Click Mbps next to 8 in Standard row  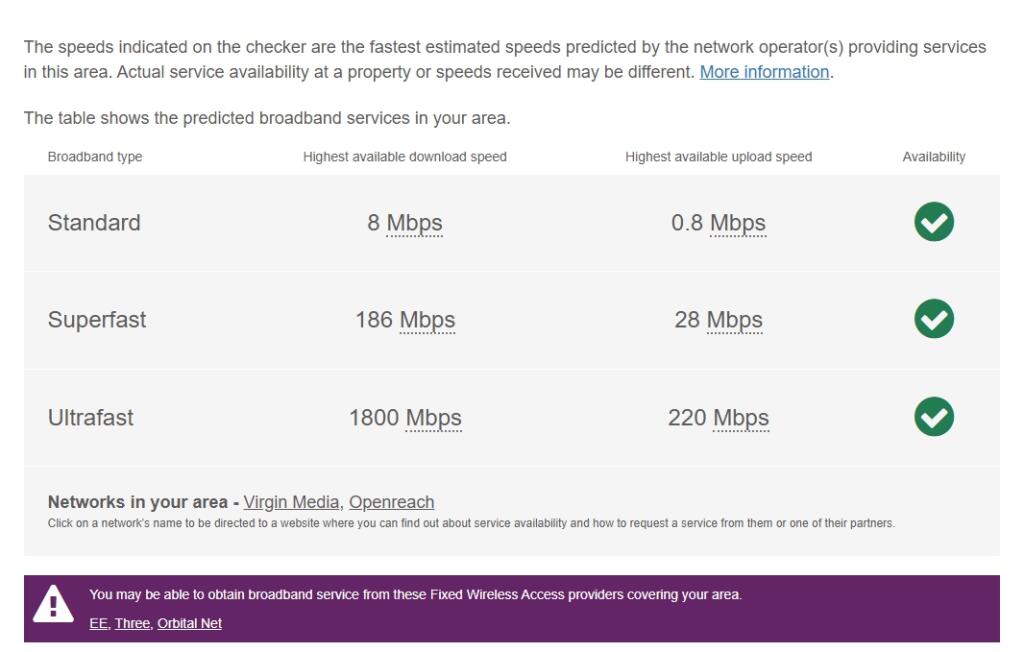[x=414, y=223]
